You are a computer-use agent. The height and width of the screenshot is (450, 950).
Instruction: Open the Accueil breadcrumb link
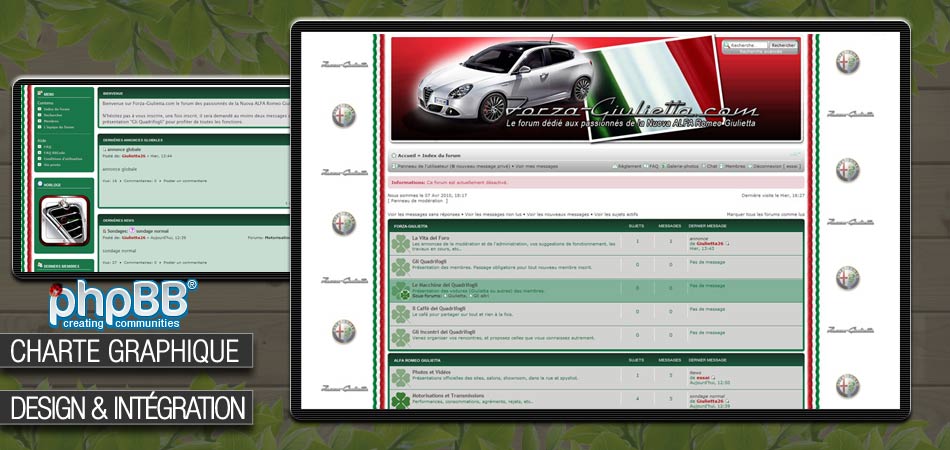tap(407, 156)
